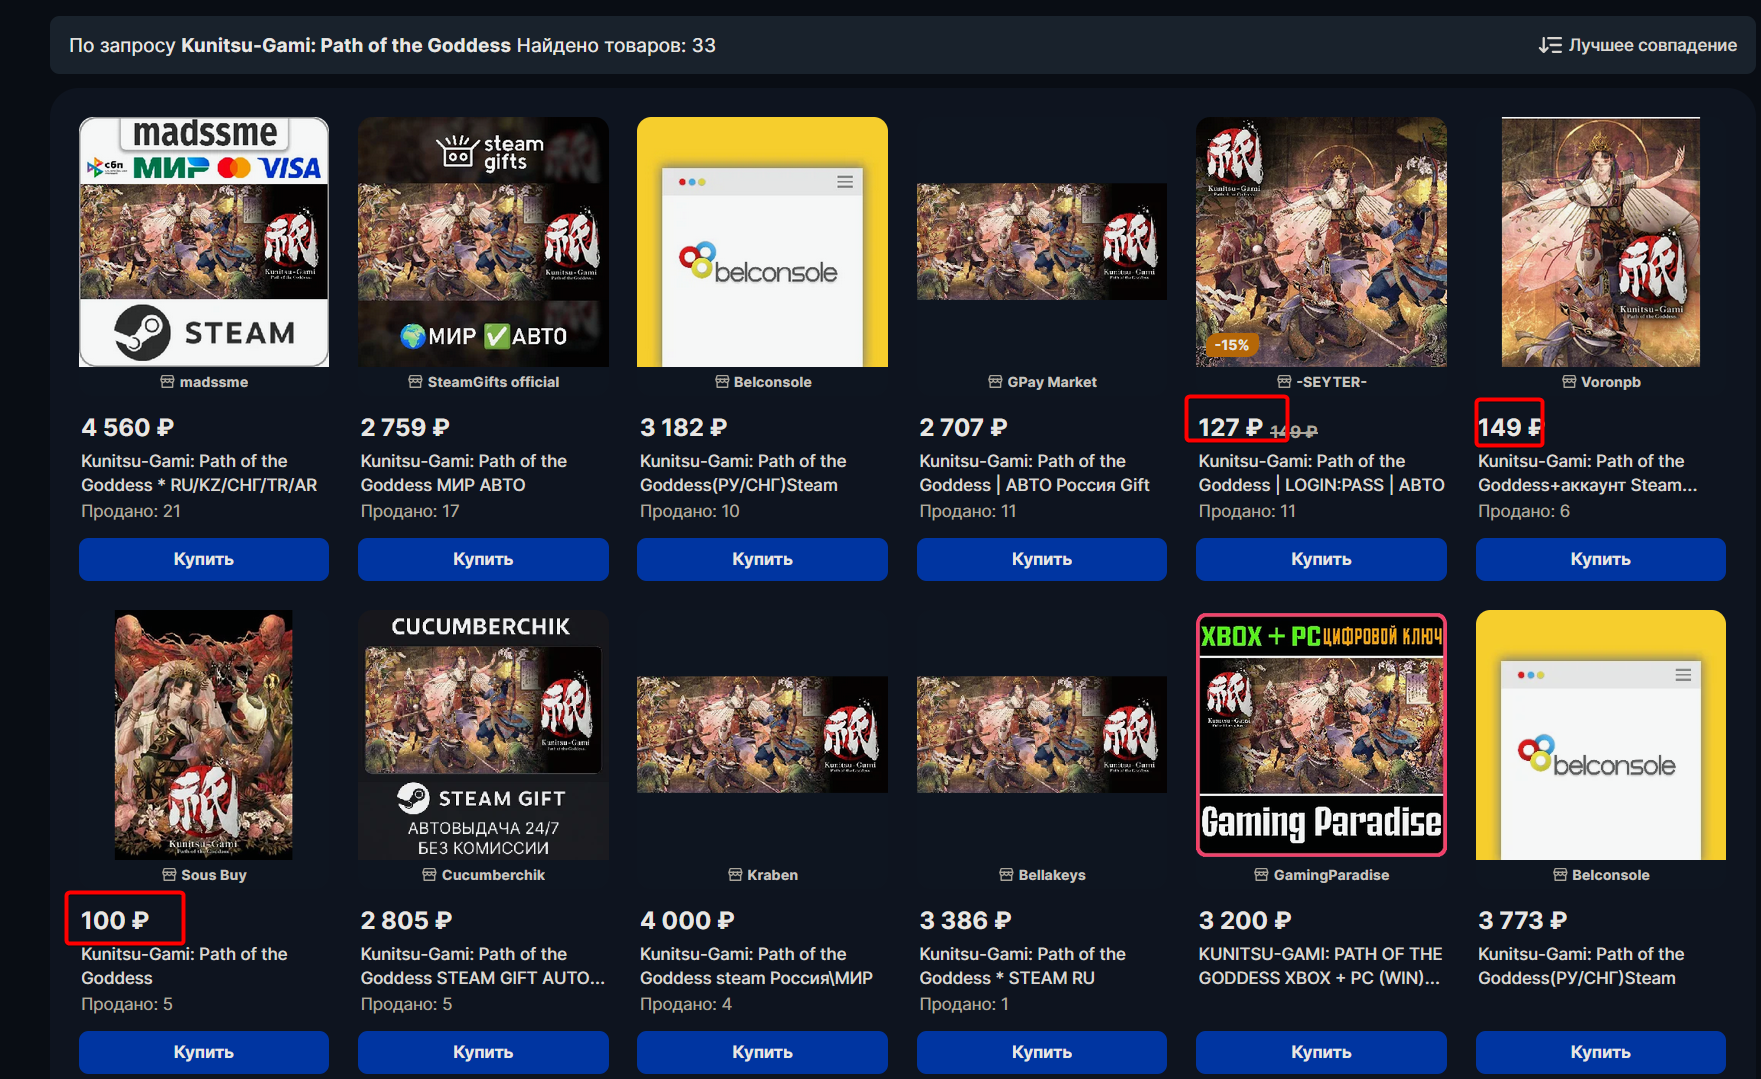Open the belconsole thumbnail priced 3 773 ₽
Viewport: 1761px width, 1079px height.
[1601, 735]
